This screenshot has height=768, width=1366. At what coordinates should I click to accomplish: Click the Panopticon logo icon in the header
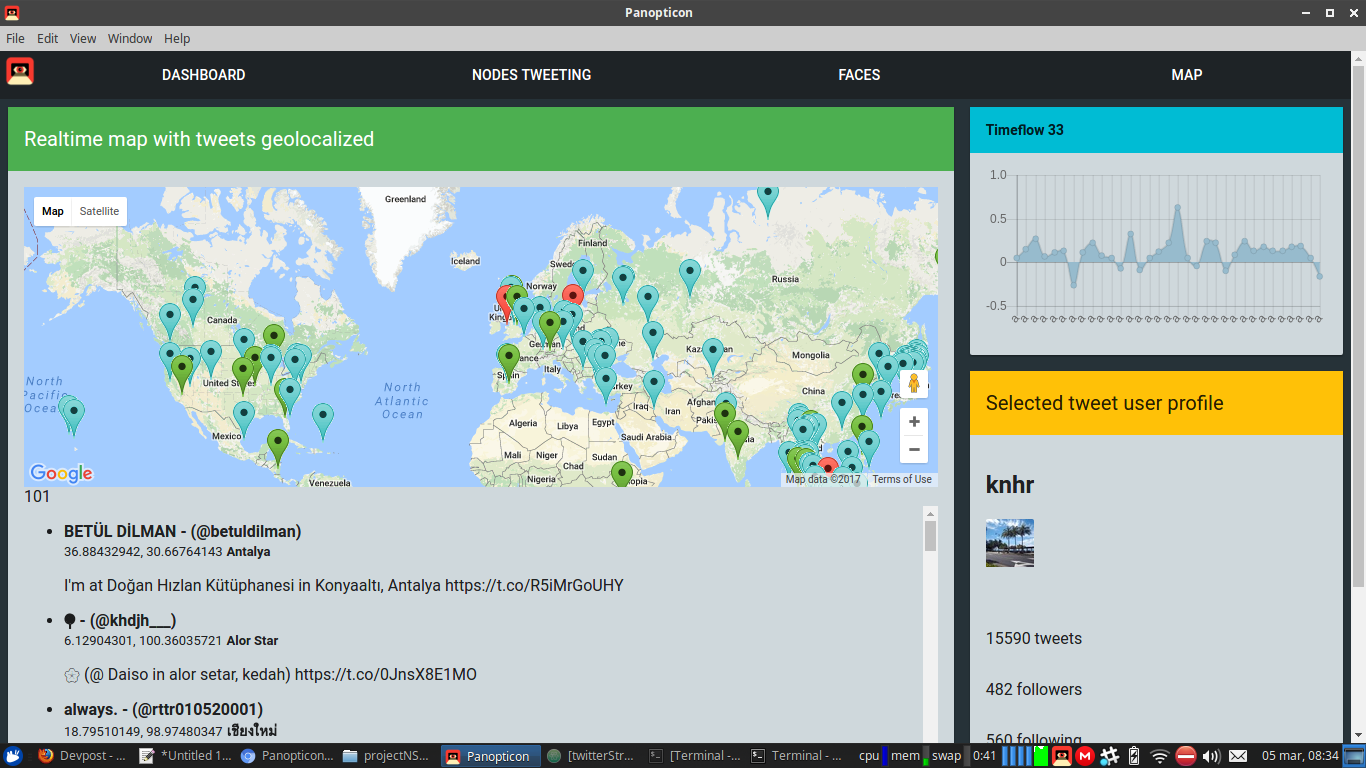pos(20,72)
